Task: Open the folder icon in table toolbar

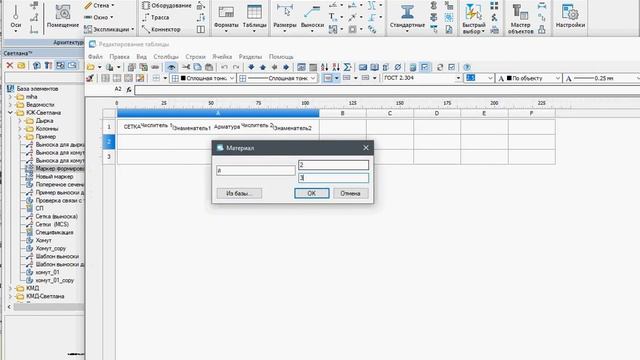Action: (91, 67)
